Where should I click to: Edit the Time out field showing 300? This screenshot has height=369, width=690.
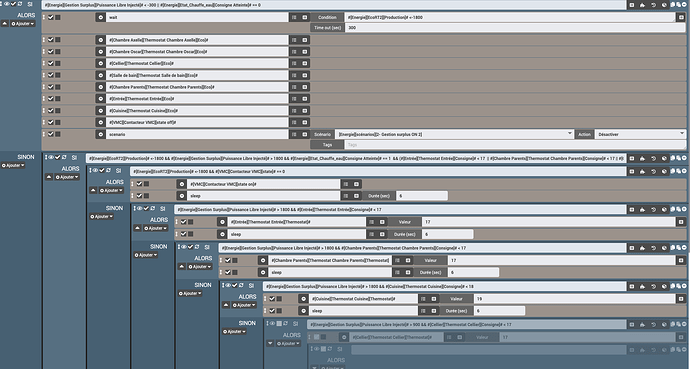point(515,27)
